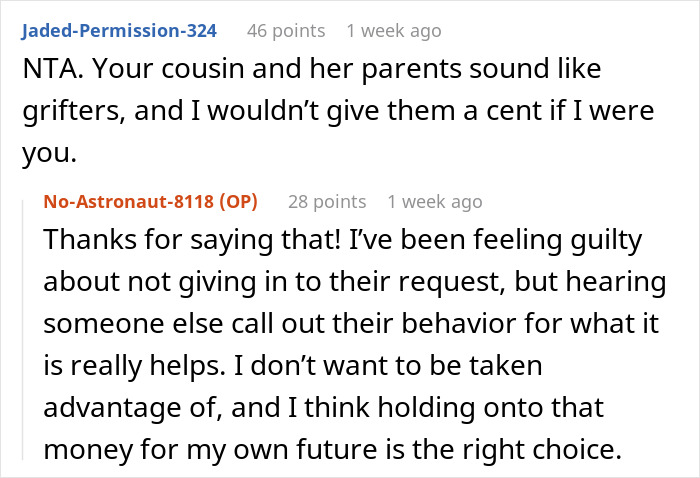Open the Jaded-Permission-324 user profile
This screenshot has height=478, width=700.
pos(118,31)
